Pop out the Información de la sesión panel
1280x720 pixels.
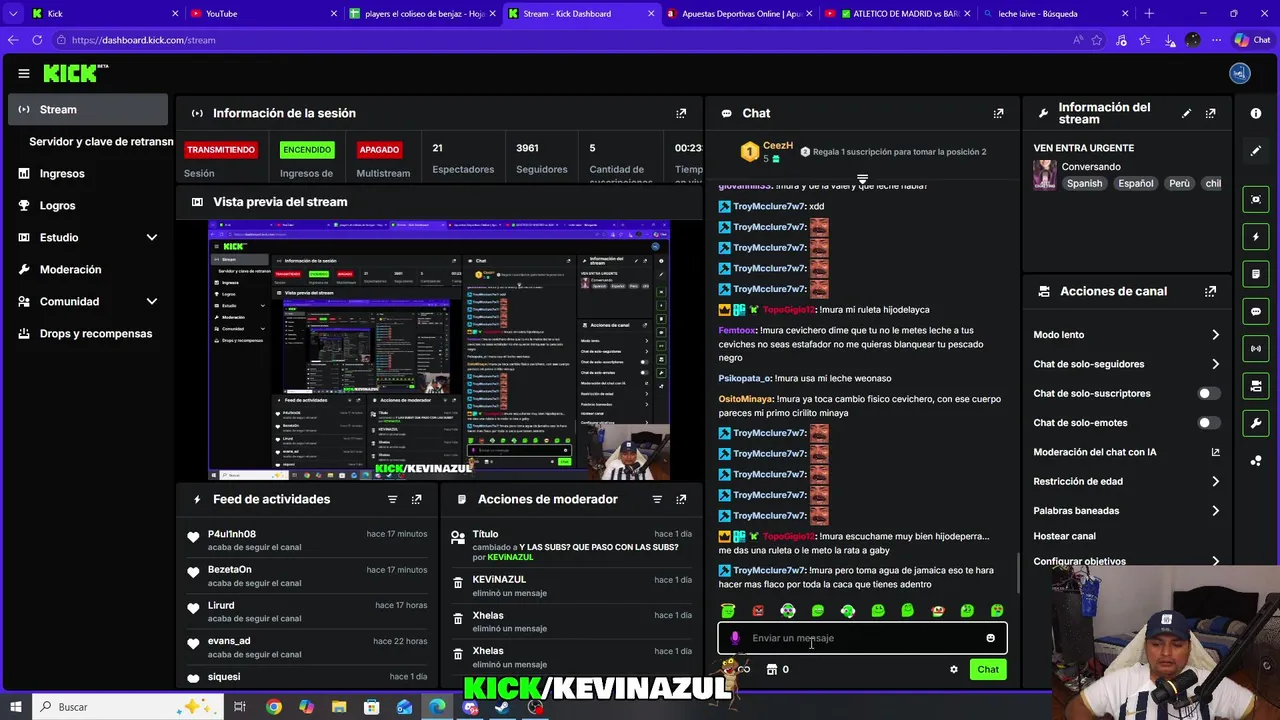tap(681, 114)
